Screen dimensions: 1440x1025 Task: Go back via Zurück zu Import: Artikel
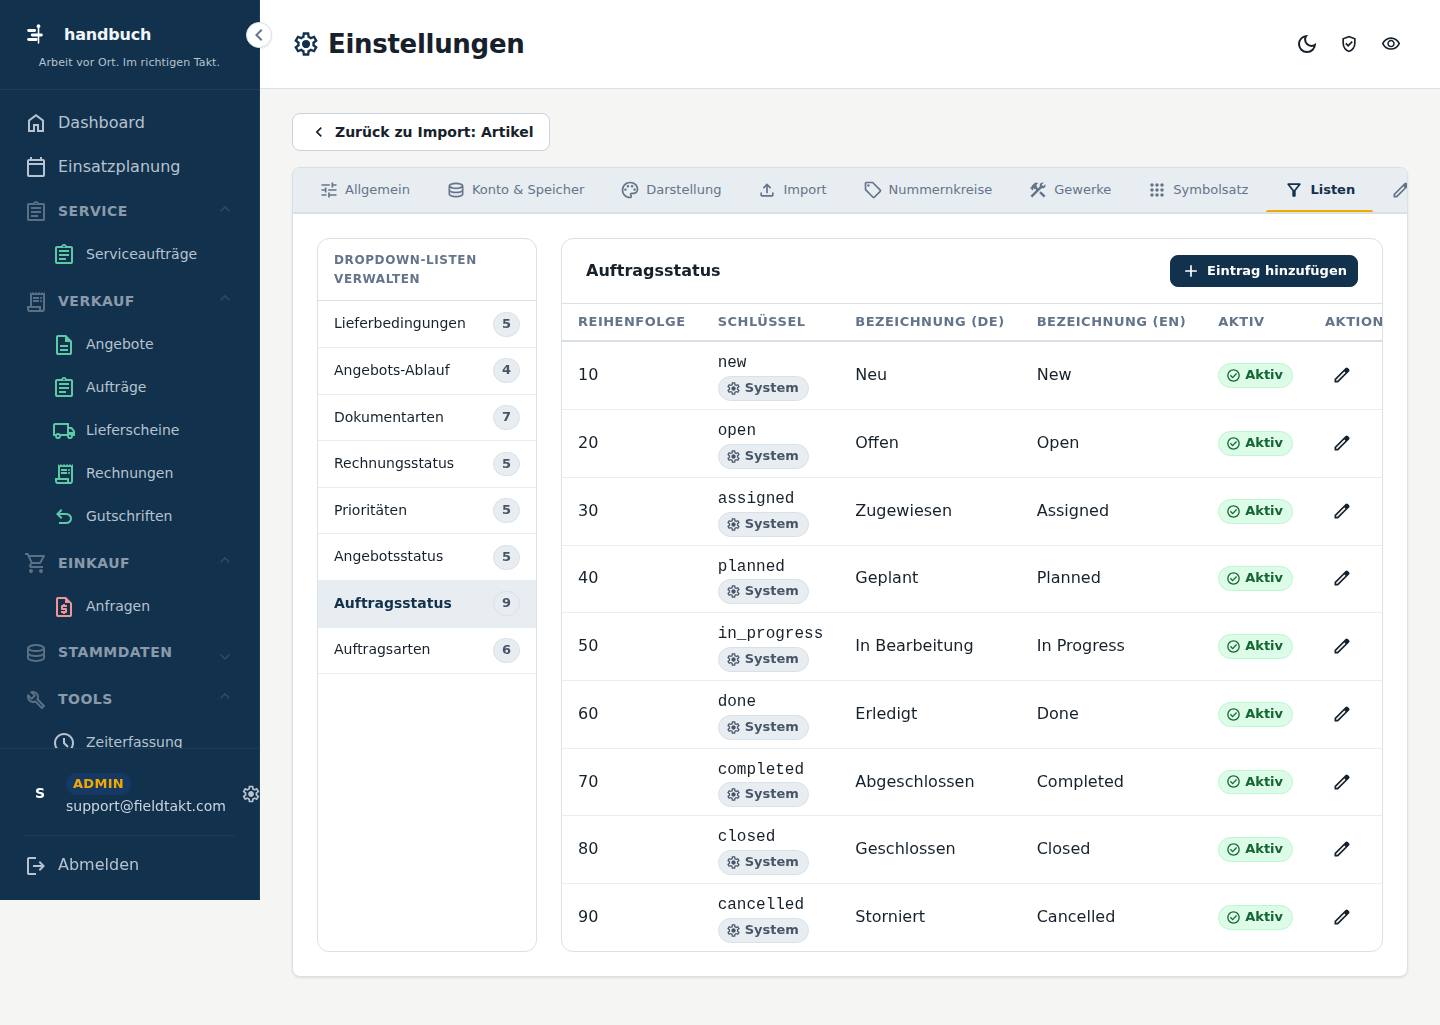[x=421, y=132]
